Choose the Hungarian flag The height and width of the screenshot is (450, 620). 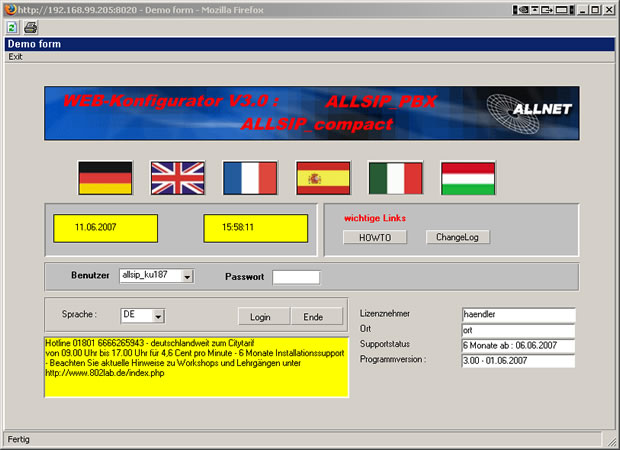click(468, 178)
